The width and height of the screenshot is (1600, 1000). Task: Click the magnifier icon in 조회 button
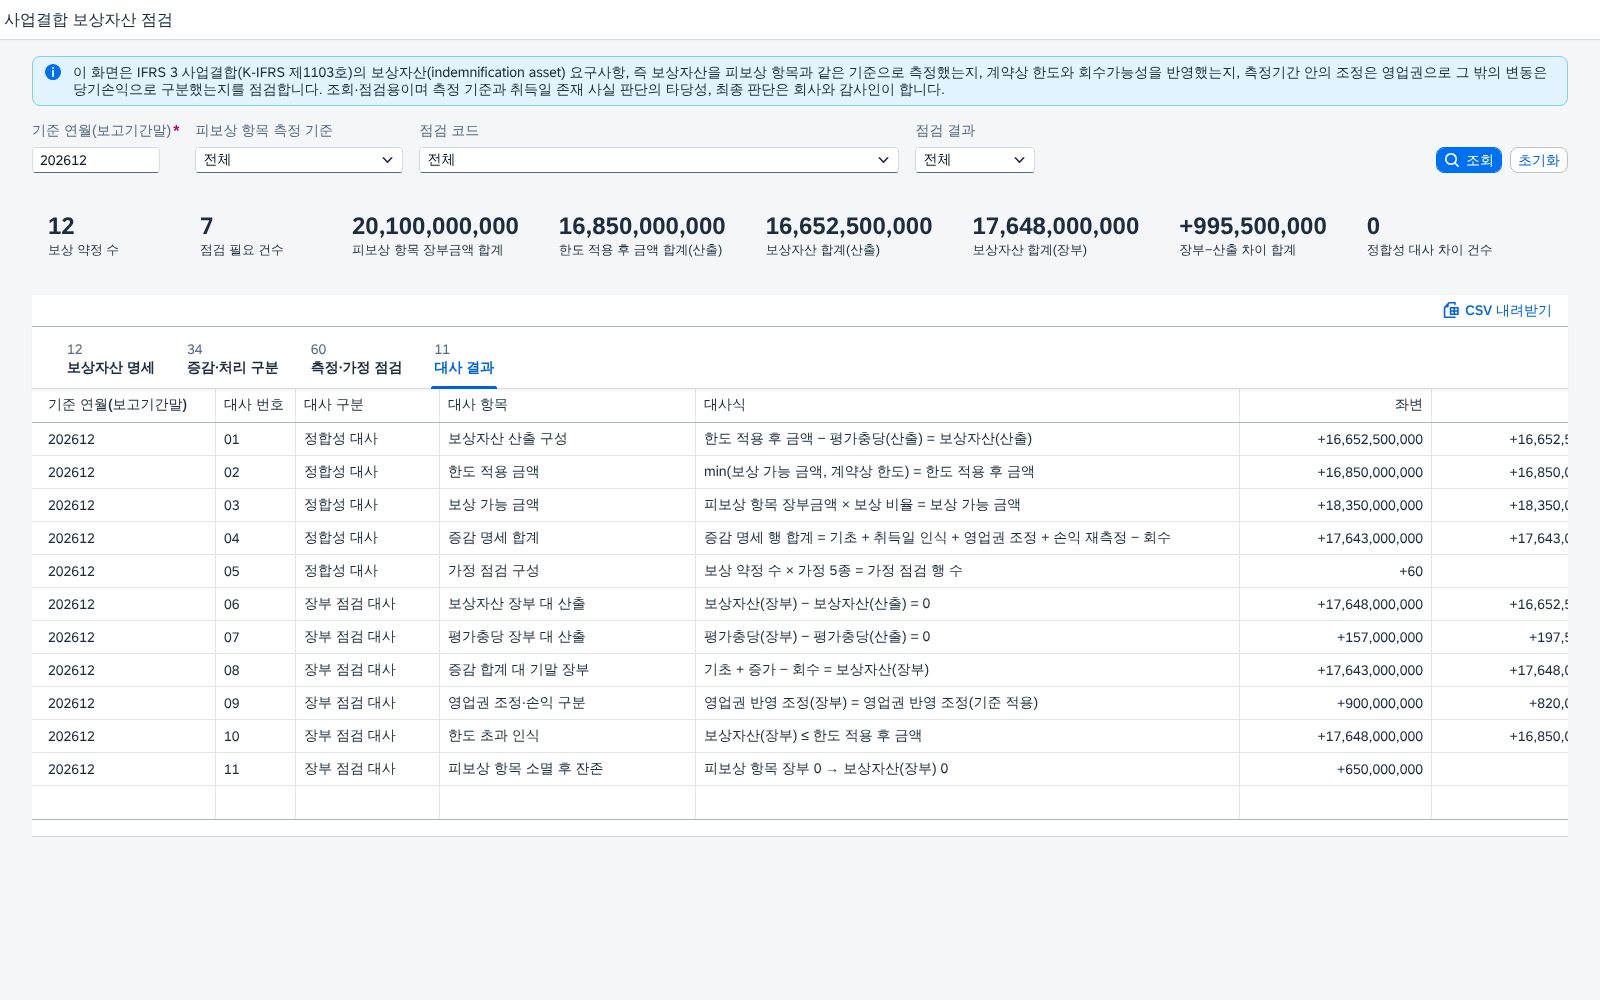1452,160
